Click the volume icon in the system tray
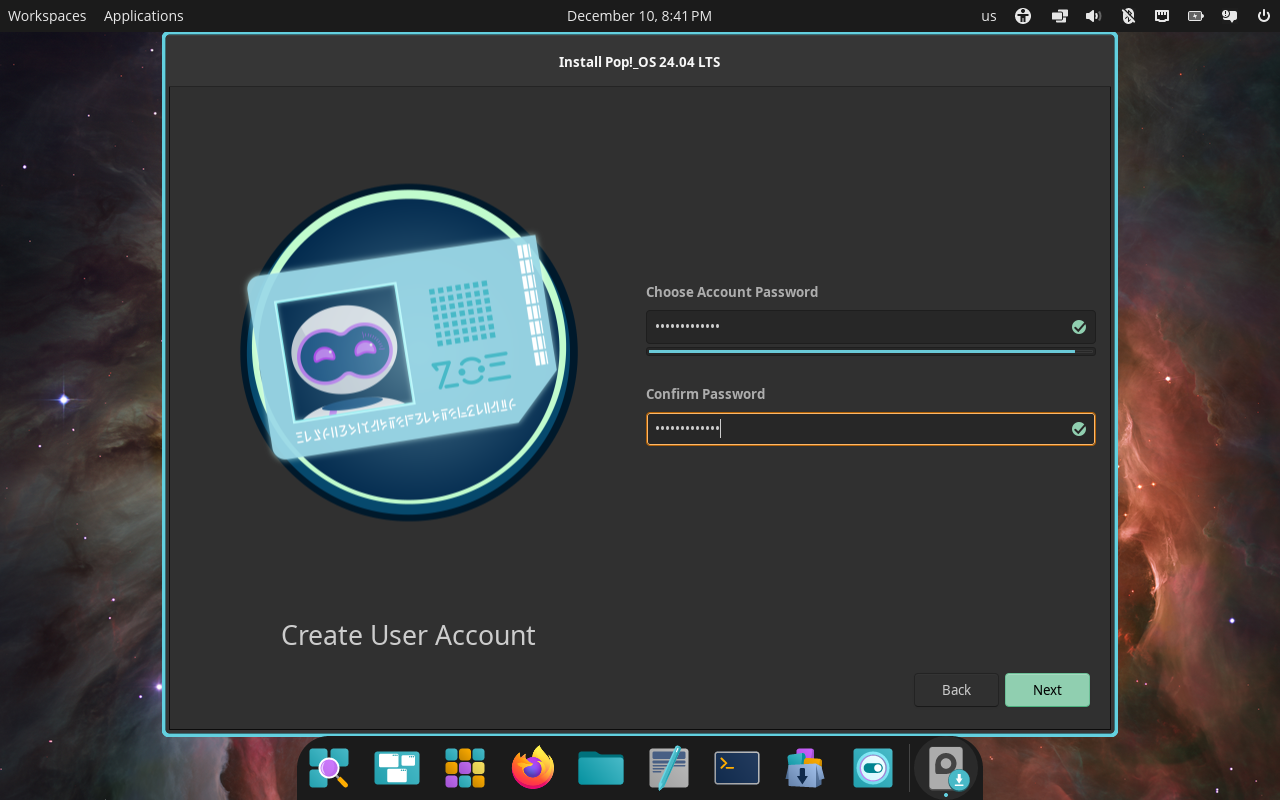 click(1093, 15)
